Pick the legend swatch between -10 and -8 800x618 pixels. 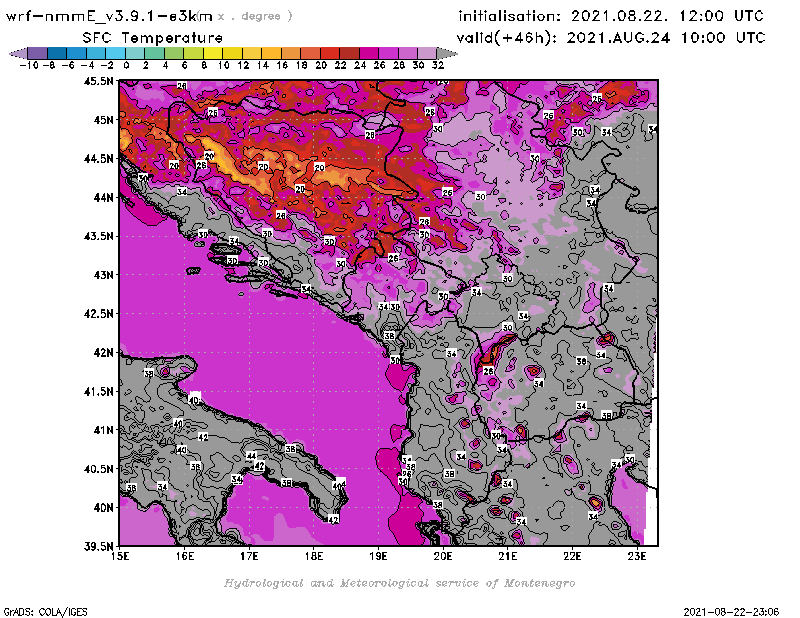[x=38, y=53]
